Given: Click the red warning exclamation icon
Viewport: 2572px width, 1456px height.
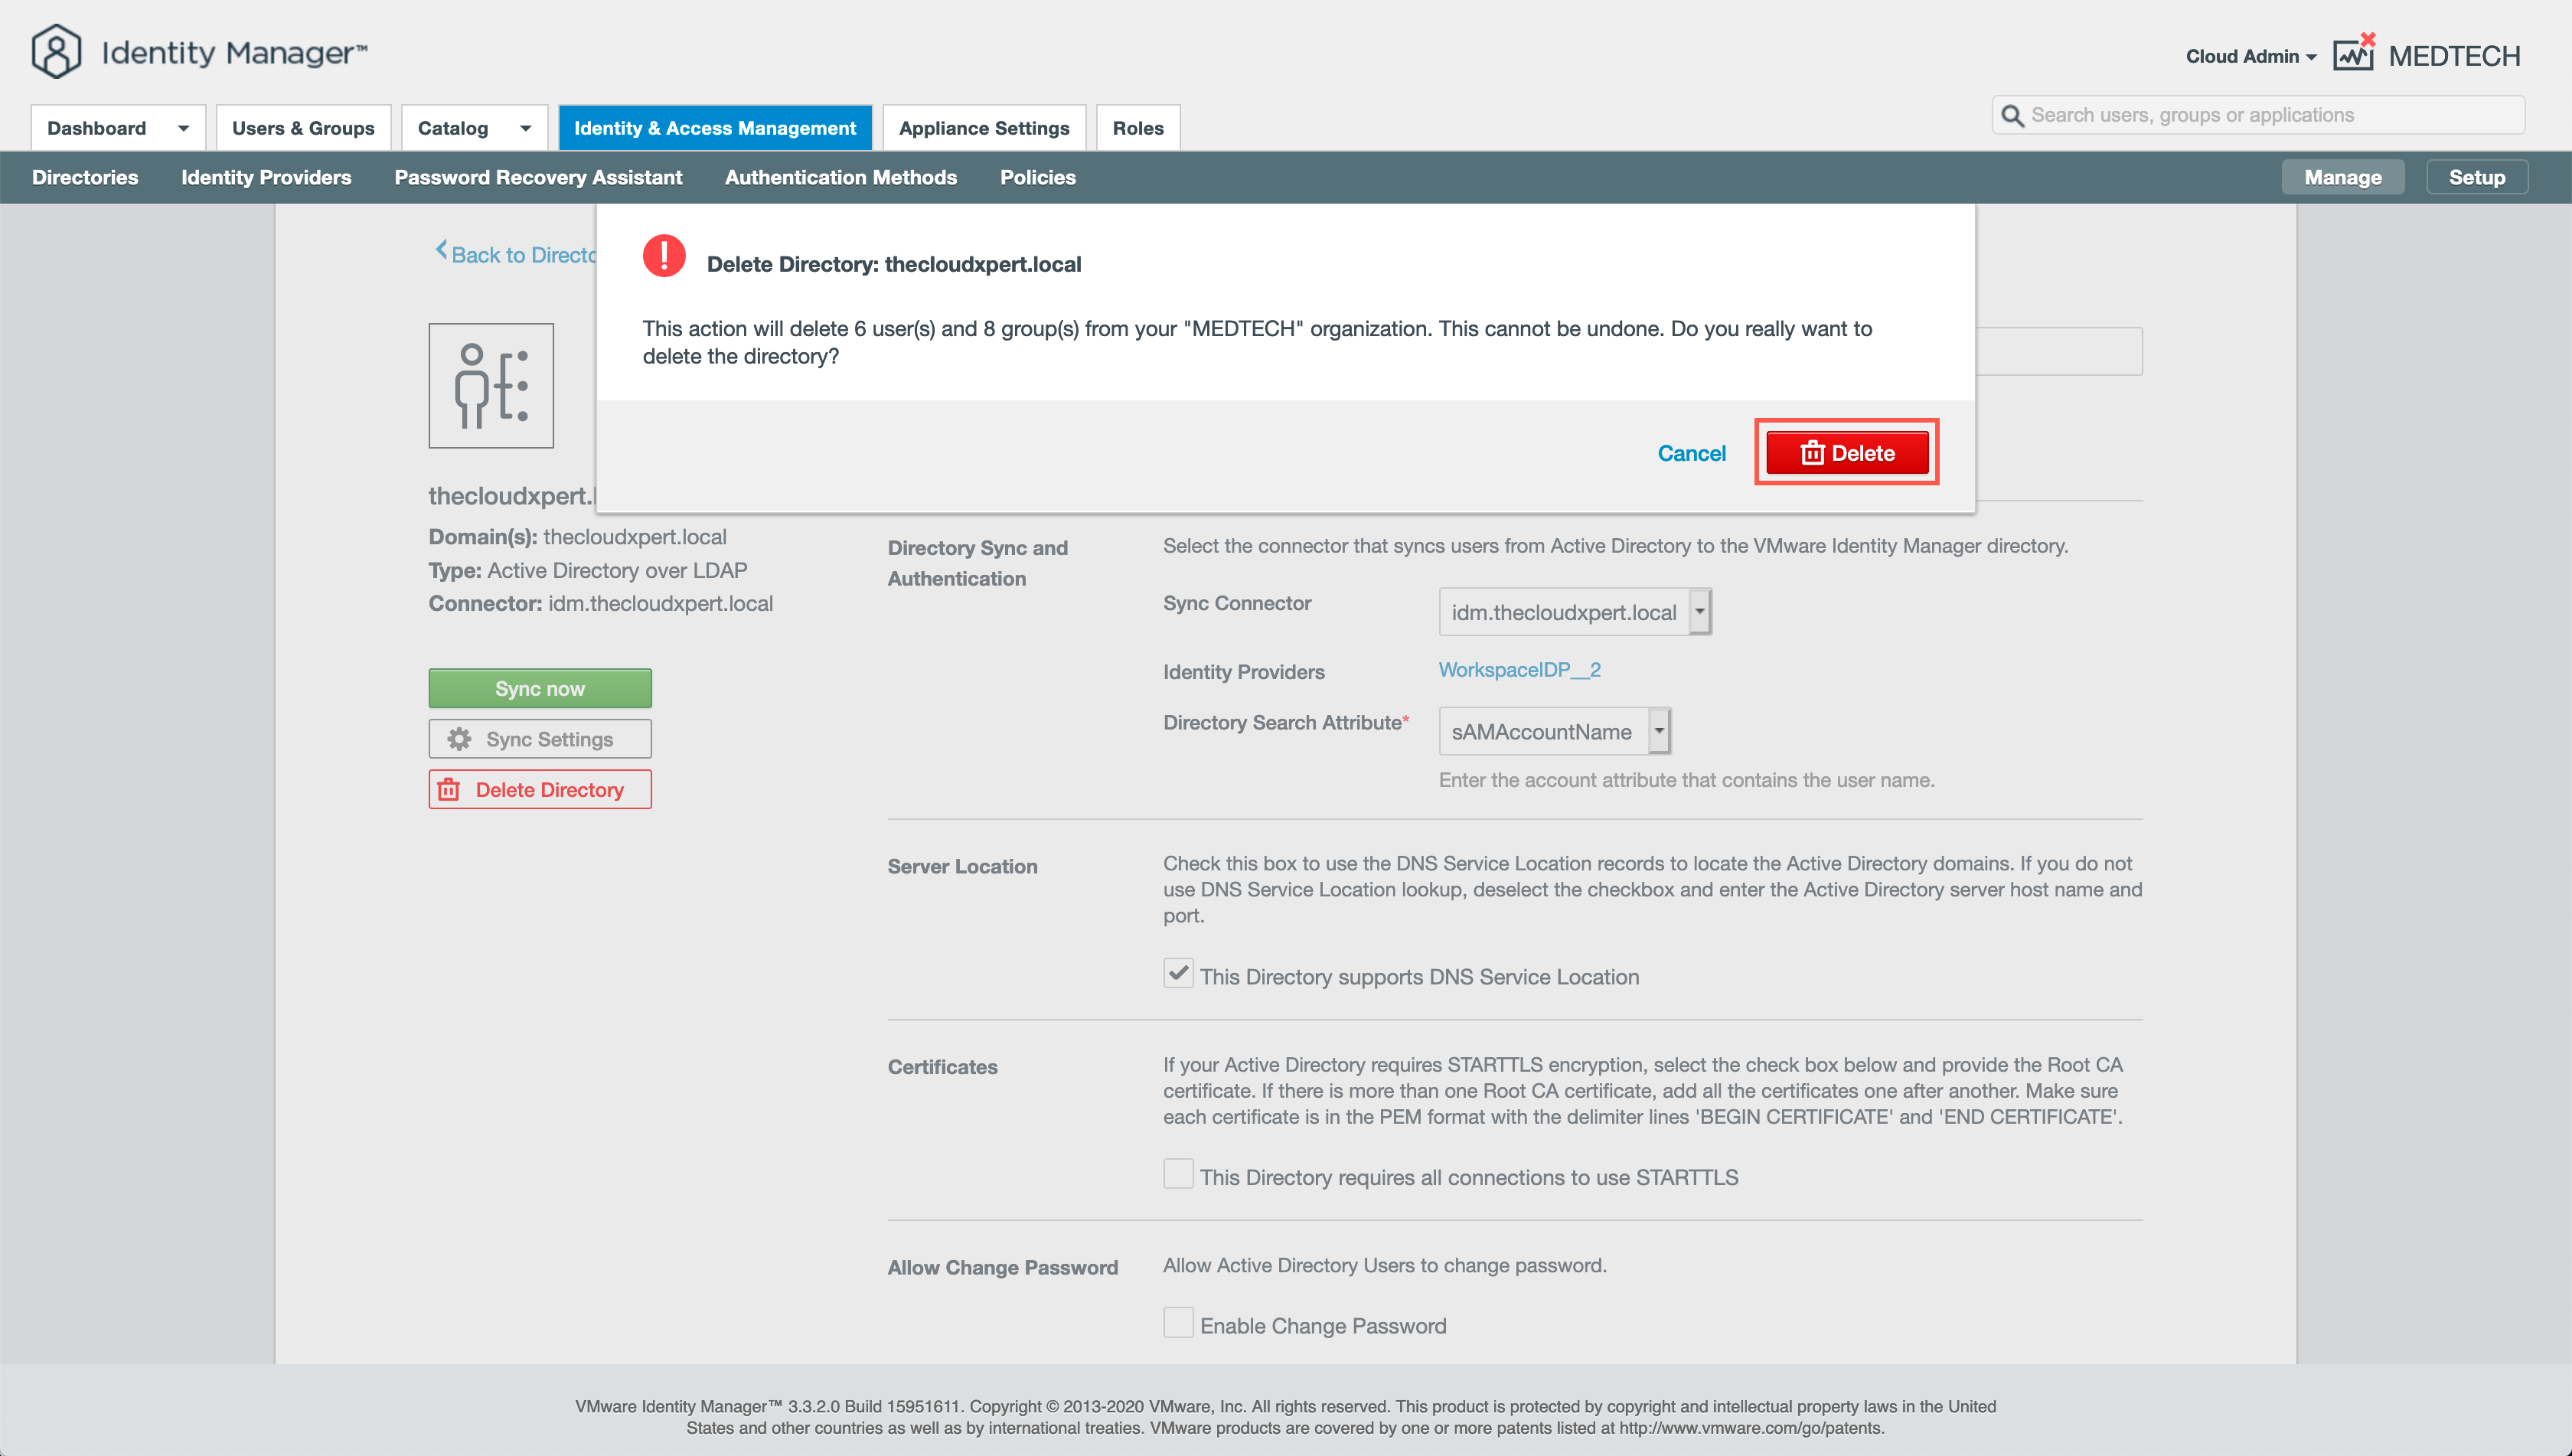Looking at the screenshot, I should click(664, 256).
